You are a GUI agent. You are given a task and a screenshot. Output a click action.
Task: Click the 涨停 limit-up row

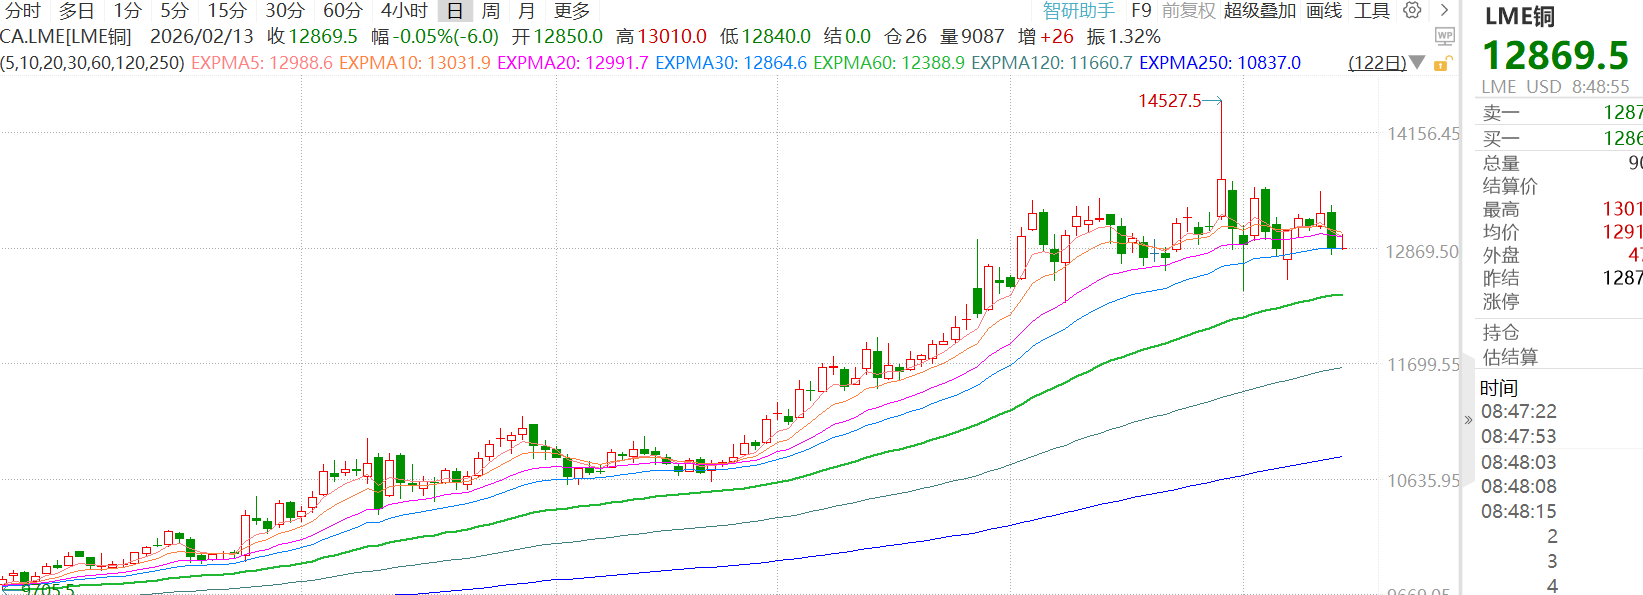(x=1561, y=301)
